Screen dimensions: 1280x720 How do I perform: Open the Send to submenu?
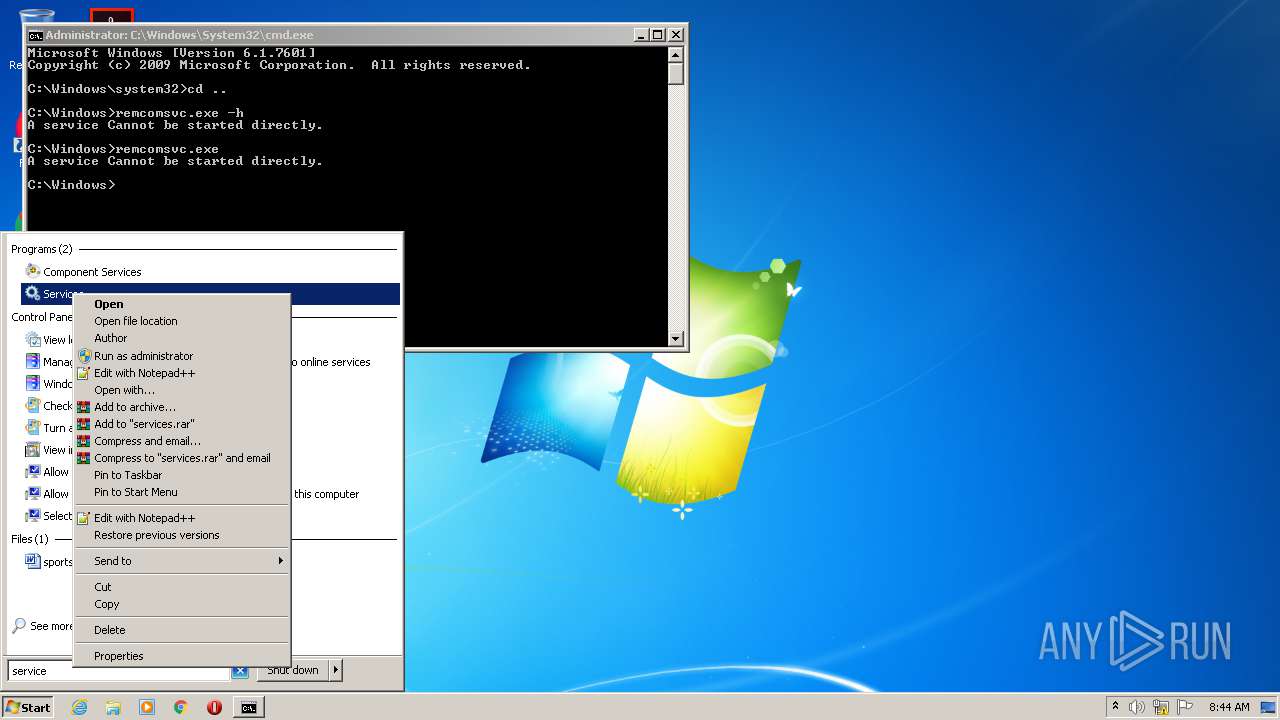182,561
